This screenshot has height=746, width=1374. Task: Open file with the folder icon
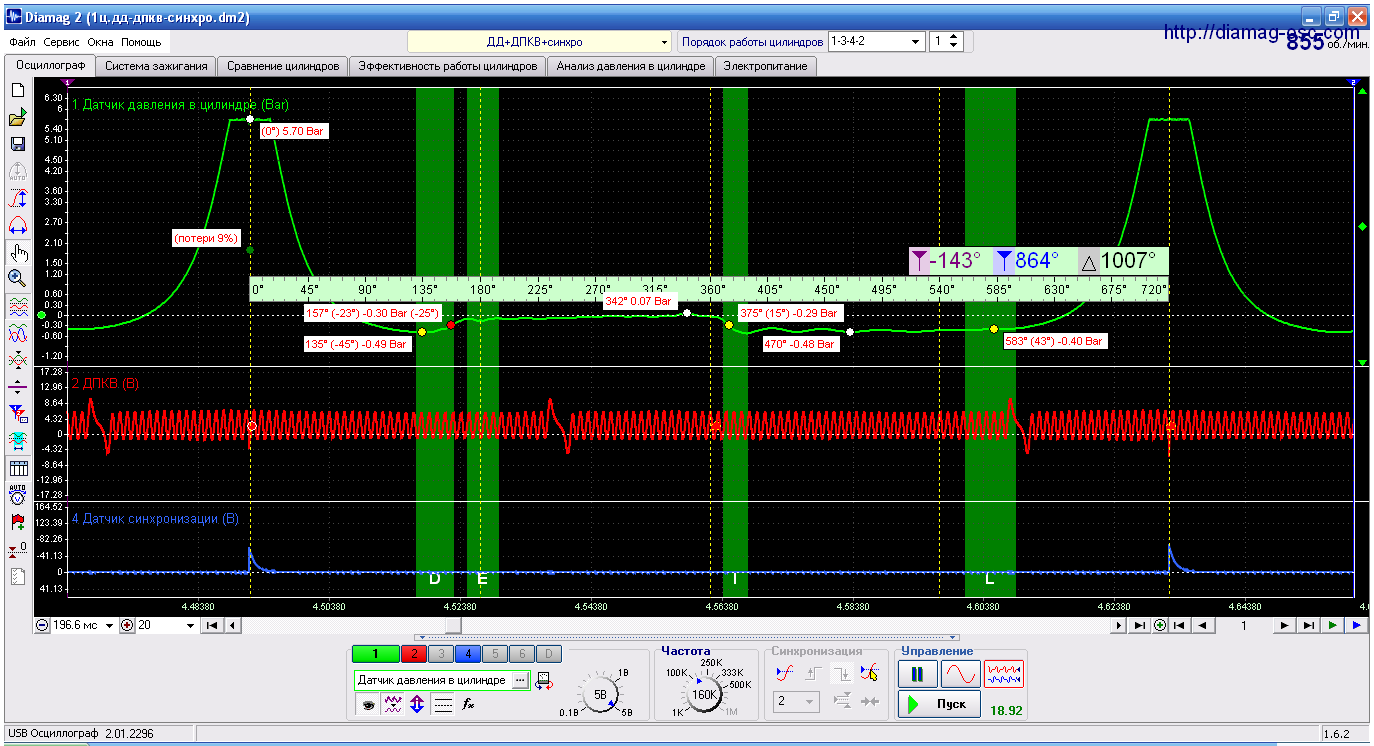(x=17, y=117)
